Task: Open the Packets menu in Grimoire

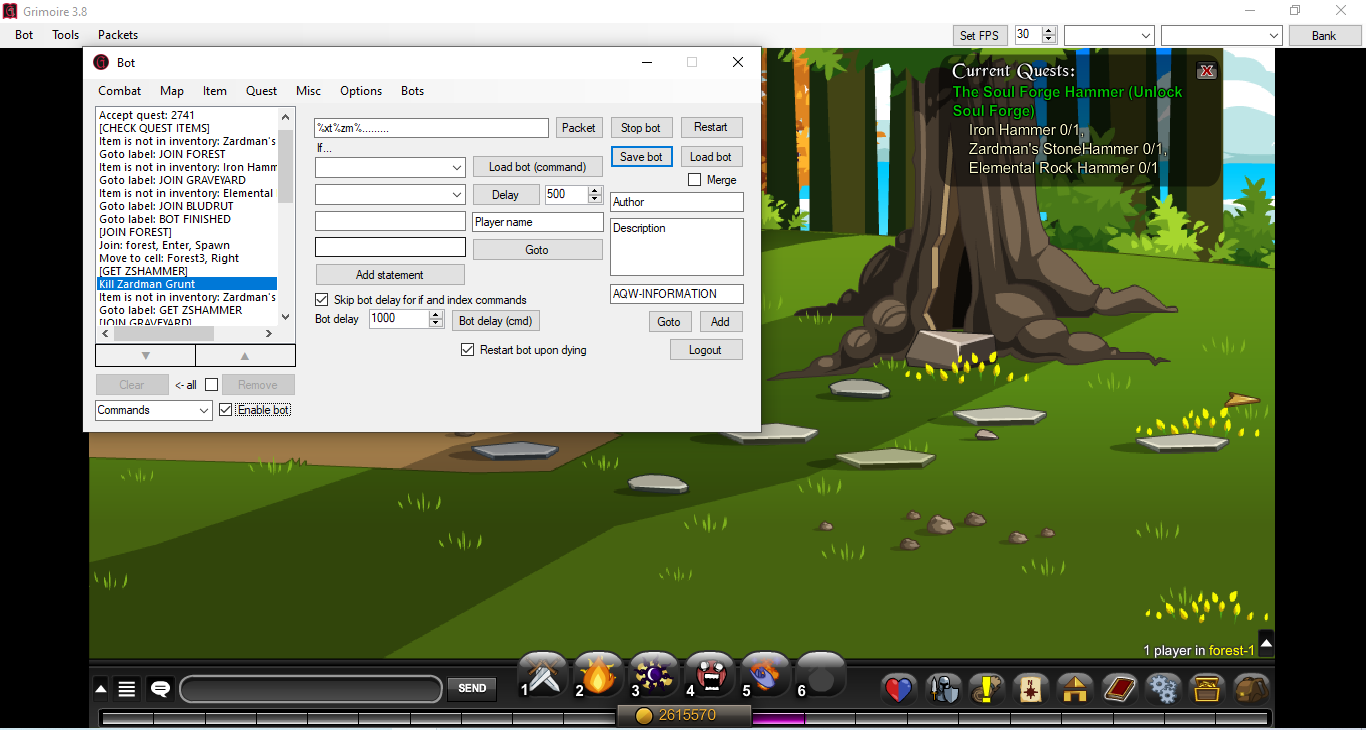Action: [x=118, y=35]
